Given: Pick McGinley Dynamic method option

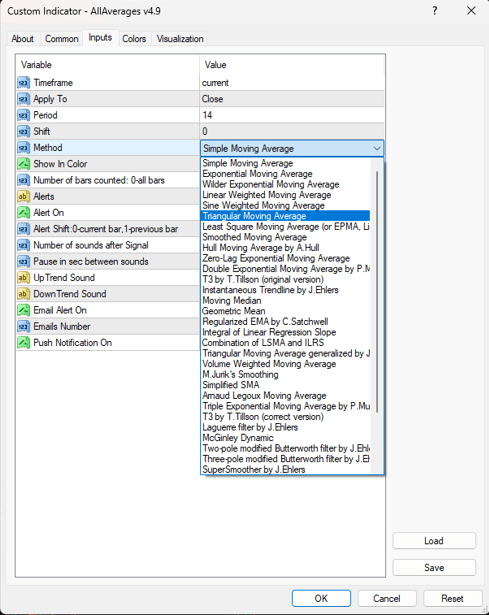Looking at the screenshot, I should pos(238,438).
